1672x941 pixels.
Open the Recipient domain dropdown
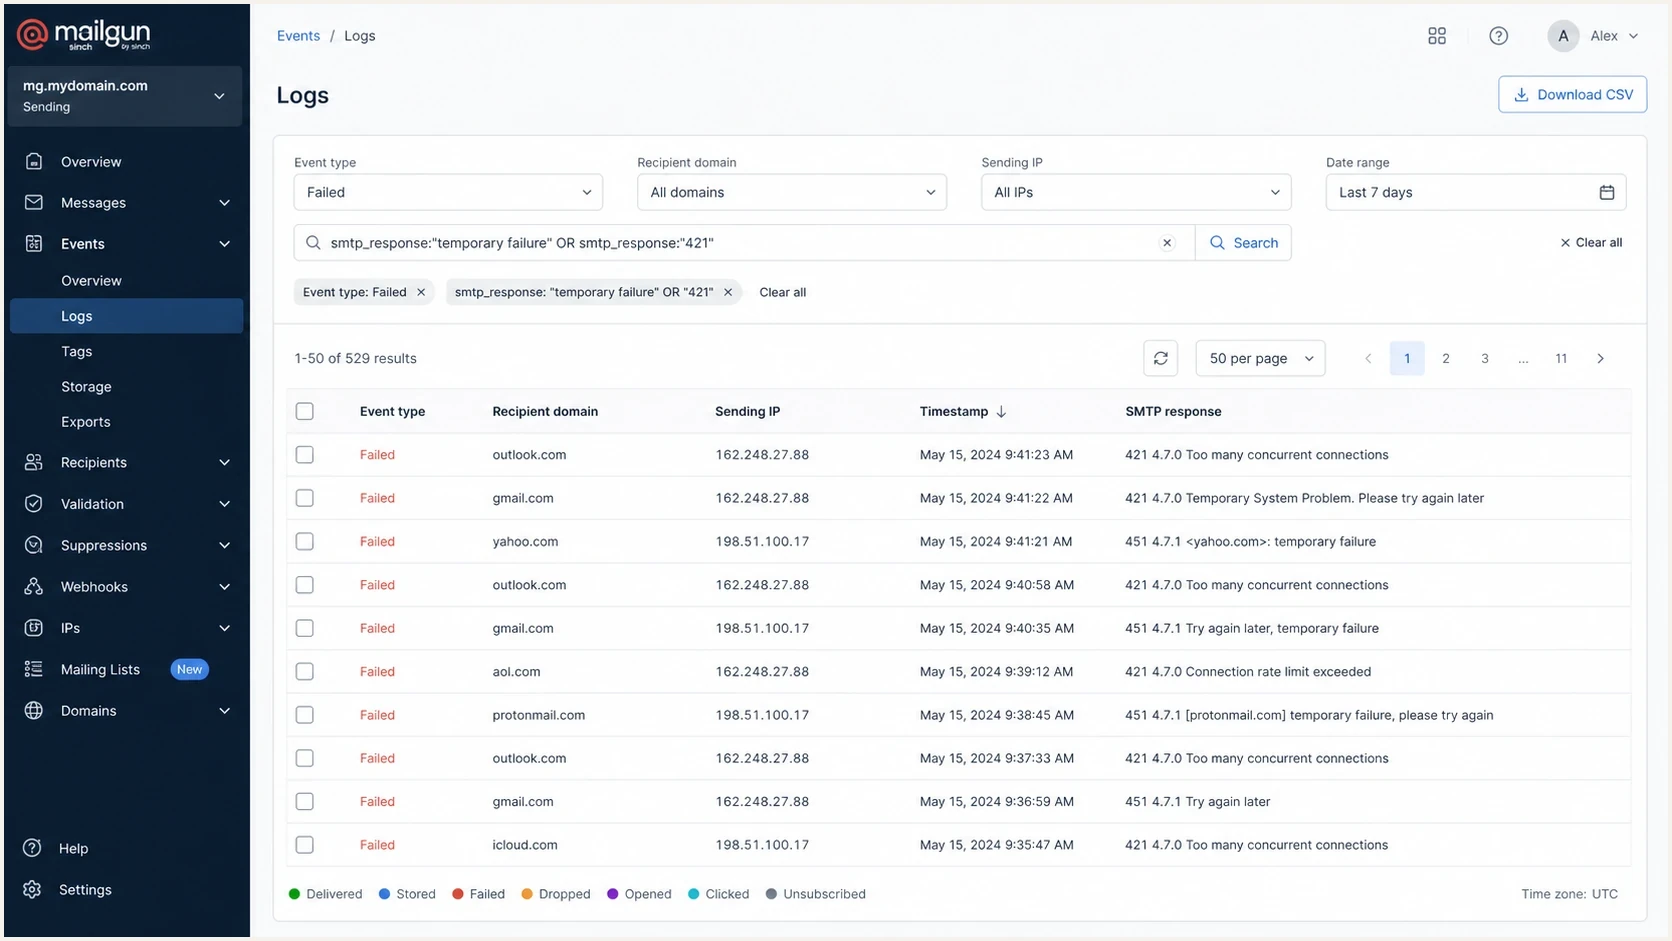click(x=792, y=192)
